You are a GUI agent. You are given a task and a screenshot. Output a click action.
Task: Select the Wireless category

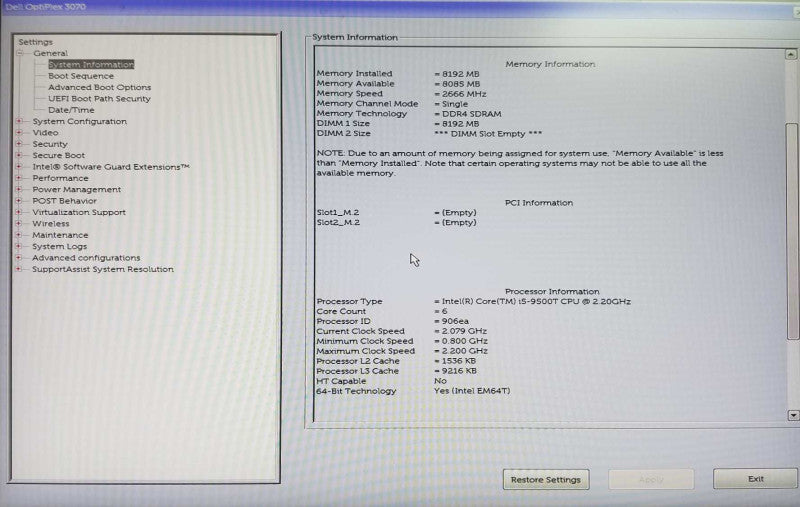click(x=51, y=223)
